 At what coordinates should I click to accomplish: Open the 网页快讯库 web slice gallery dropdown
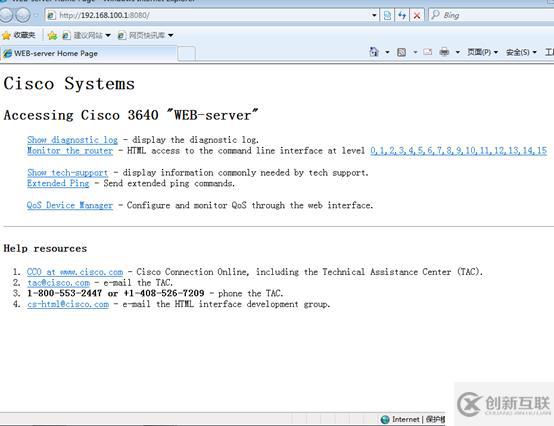[145, 35]
